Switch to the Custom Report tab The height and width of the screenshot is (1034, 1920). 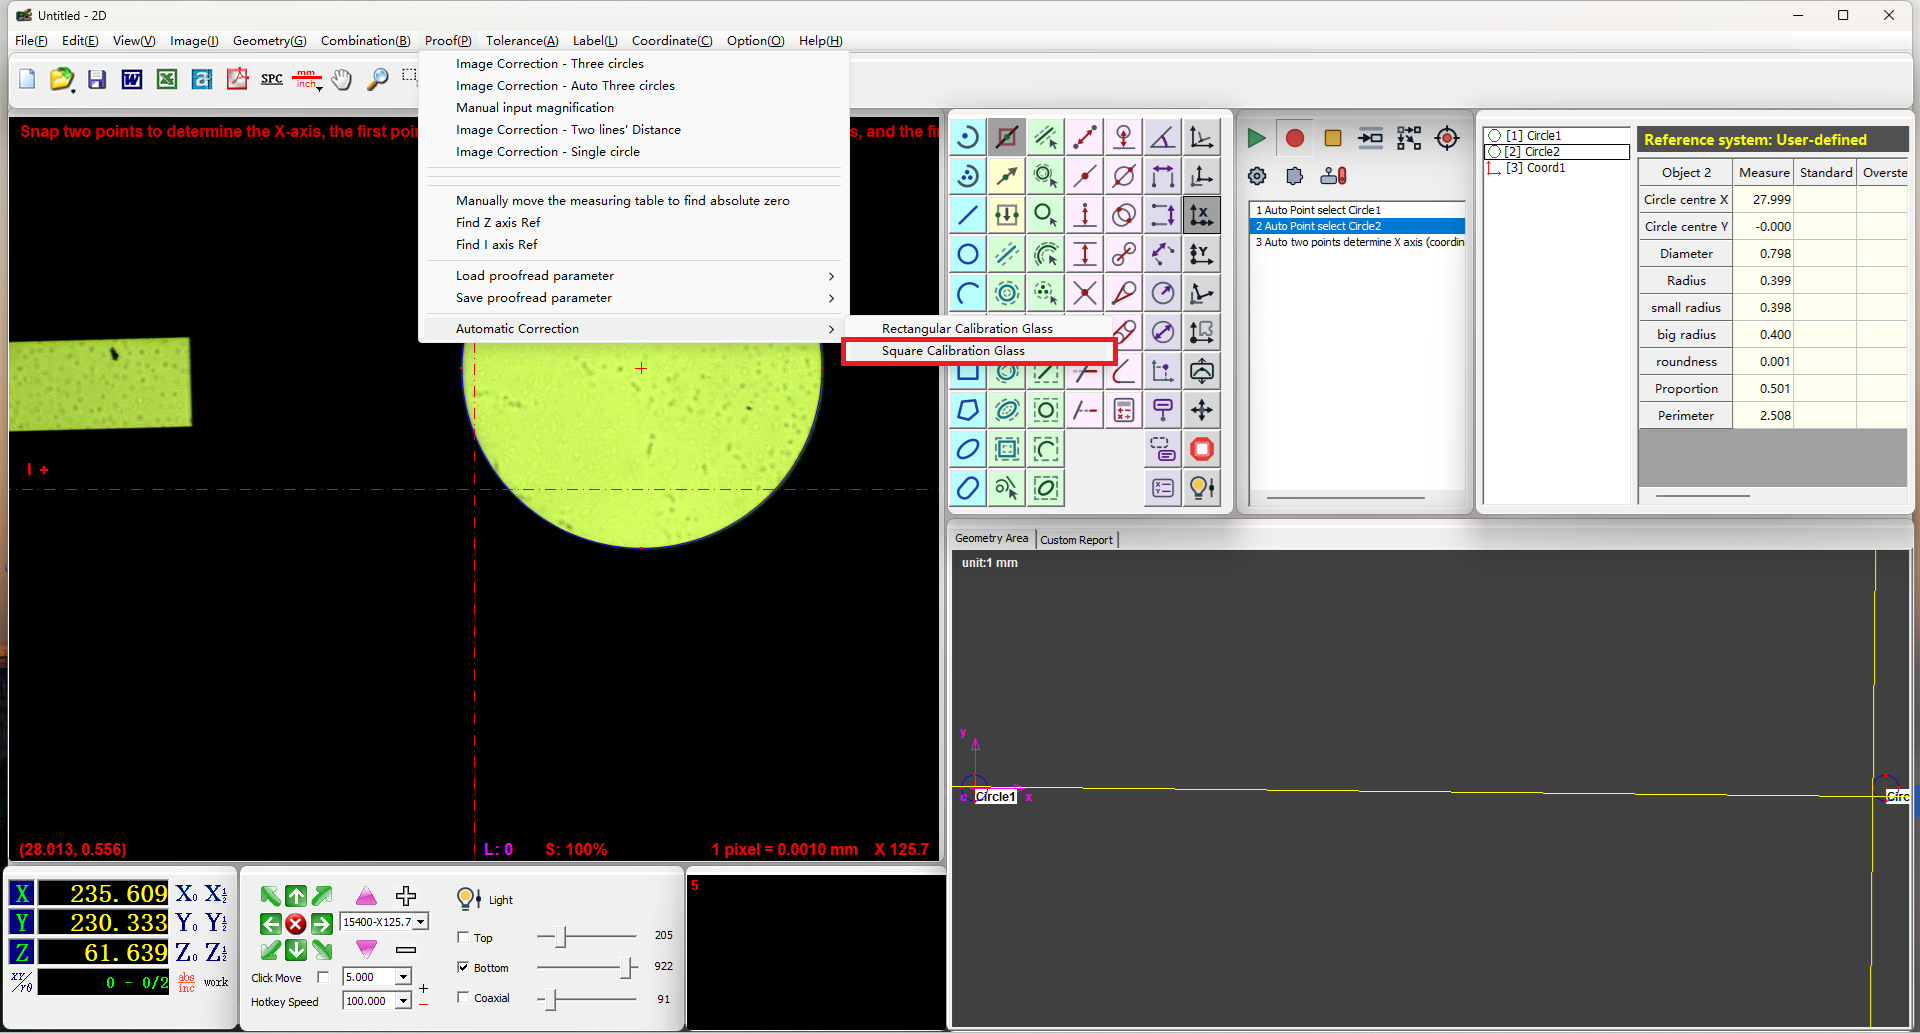tap(1076, 540)
